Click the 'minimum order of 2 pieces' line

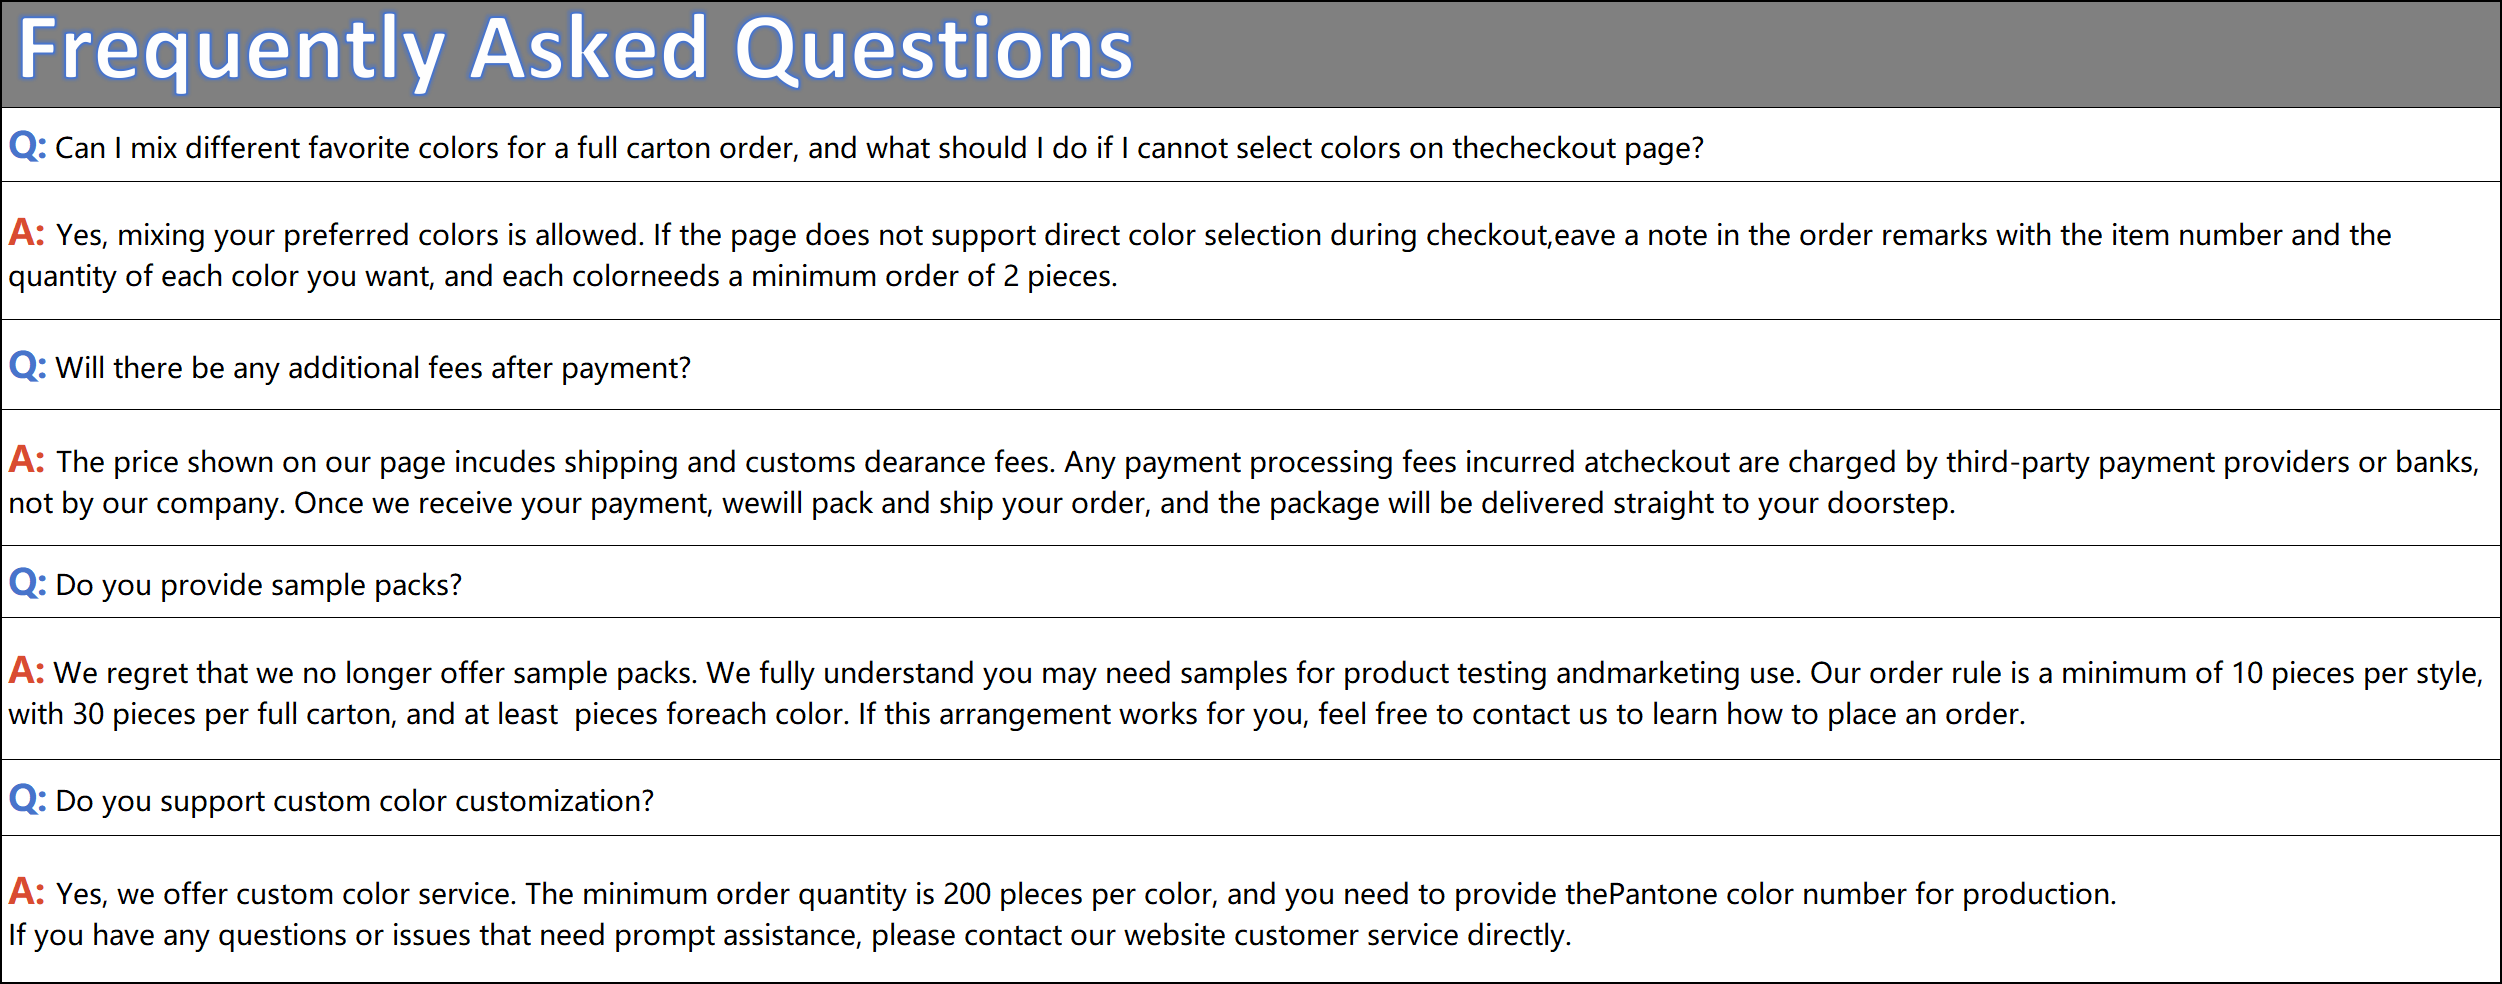tap(563, 276)
